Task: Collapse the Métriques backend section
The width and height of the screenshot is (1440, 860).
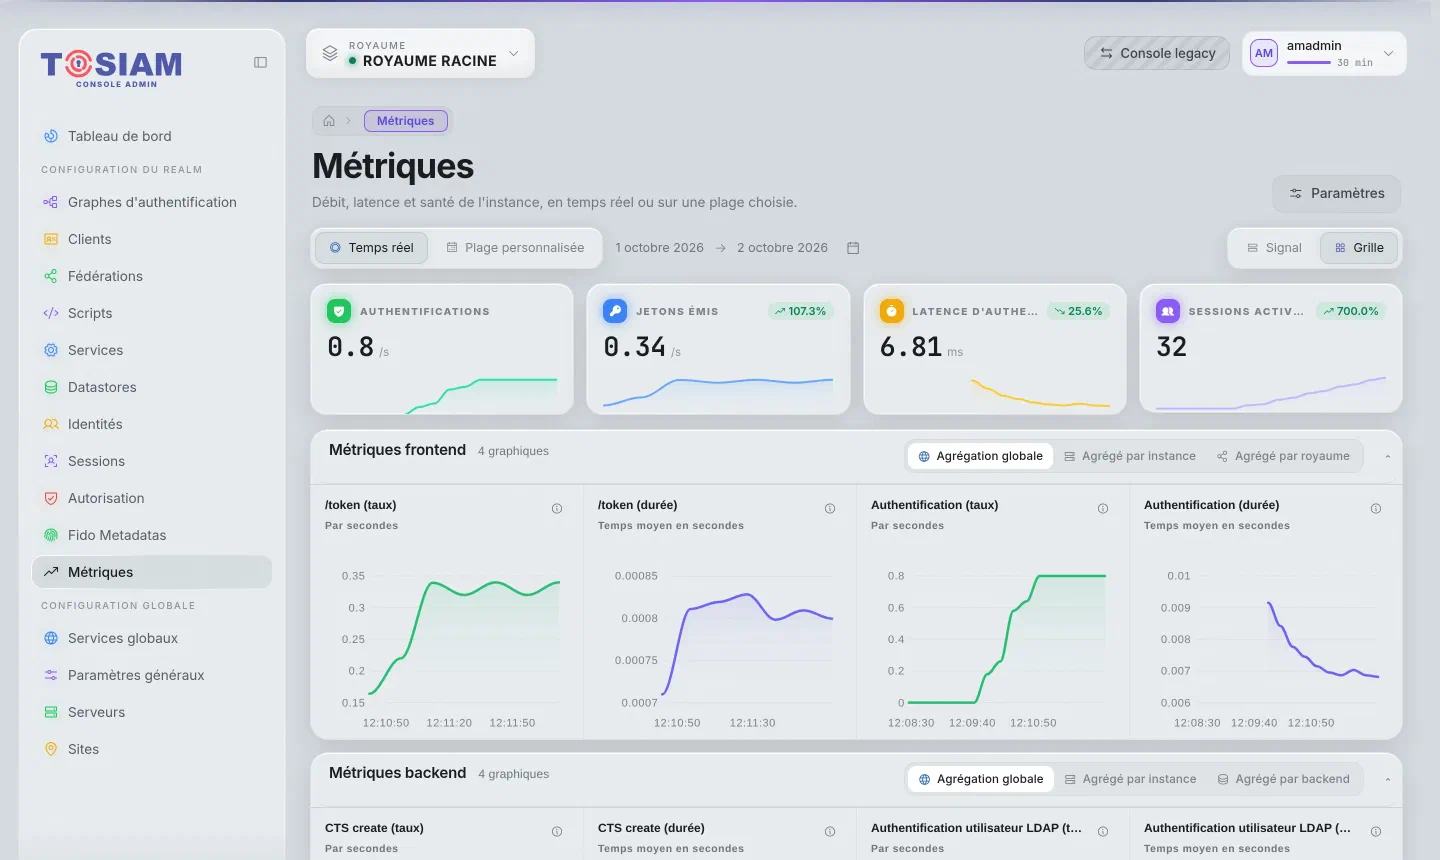Action: pyautogui.click(x=1388, y=779)
